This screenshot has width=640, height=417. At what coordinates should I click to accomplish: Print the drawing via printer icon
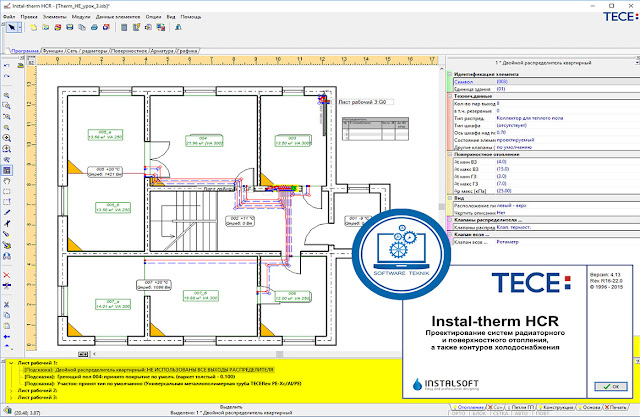[x=94, y=27]
